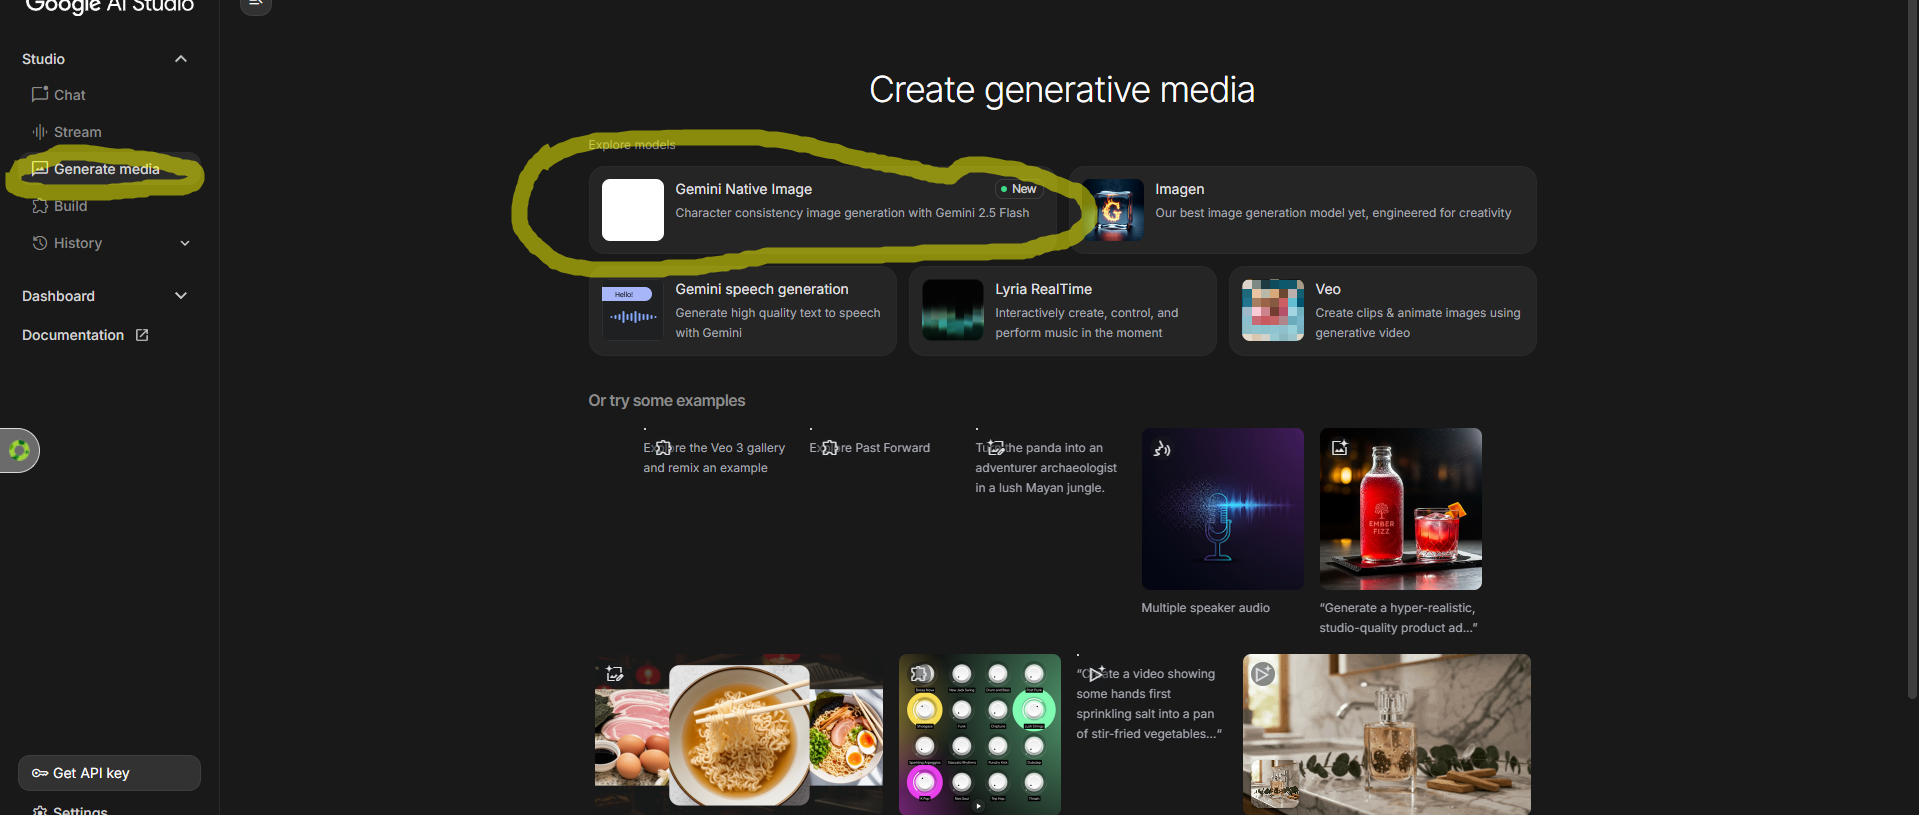
Task: Click the Lyria RealTime teal waveform icon
Action: pos(953,310)
